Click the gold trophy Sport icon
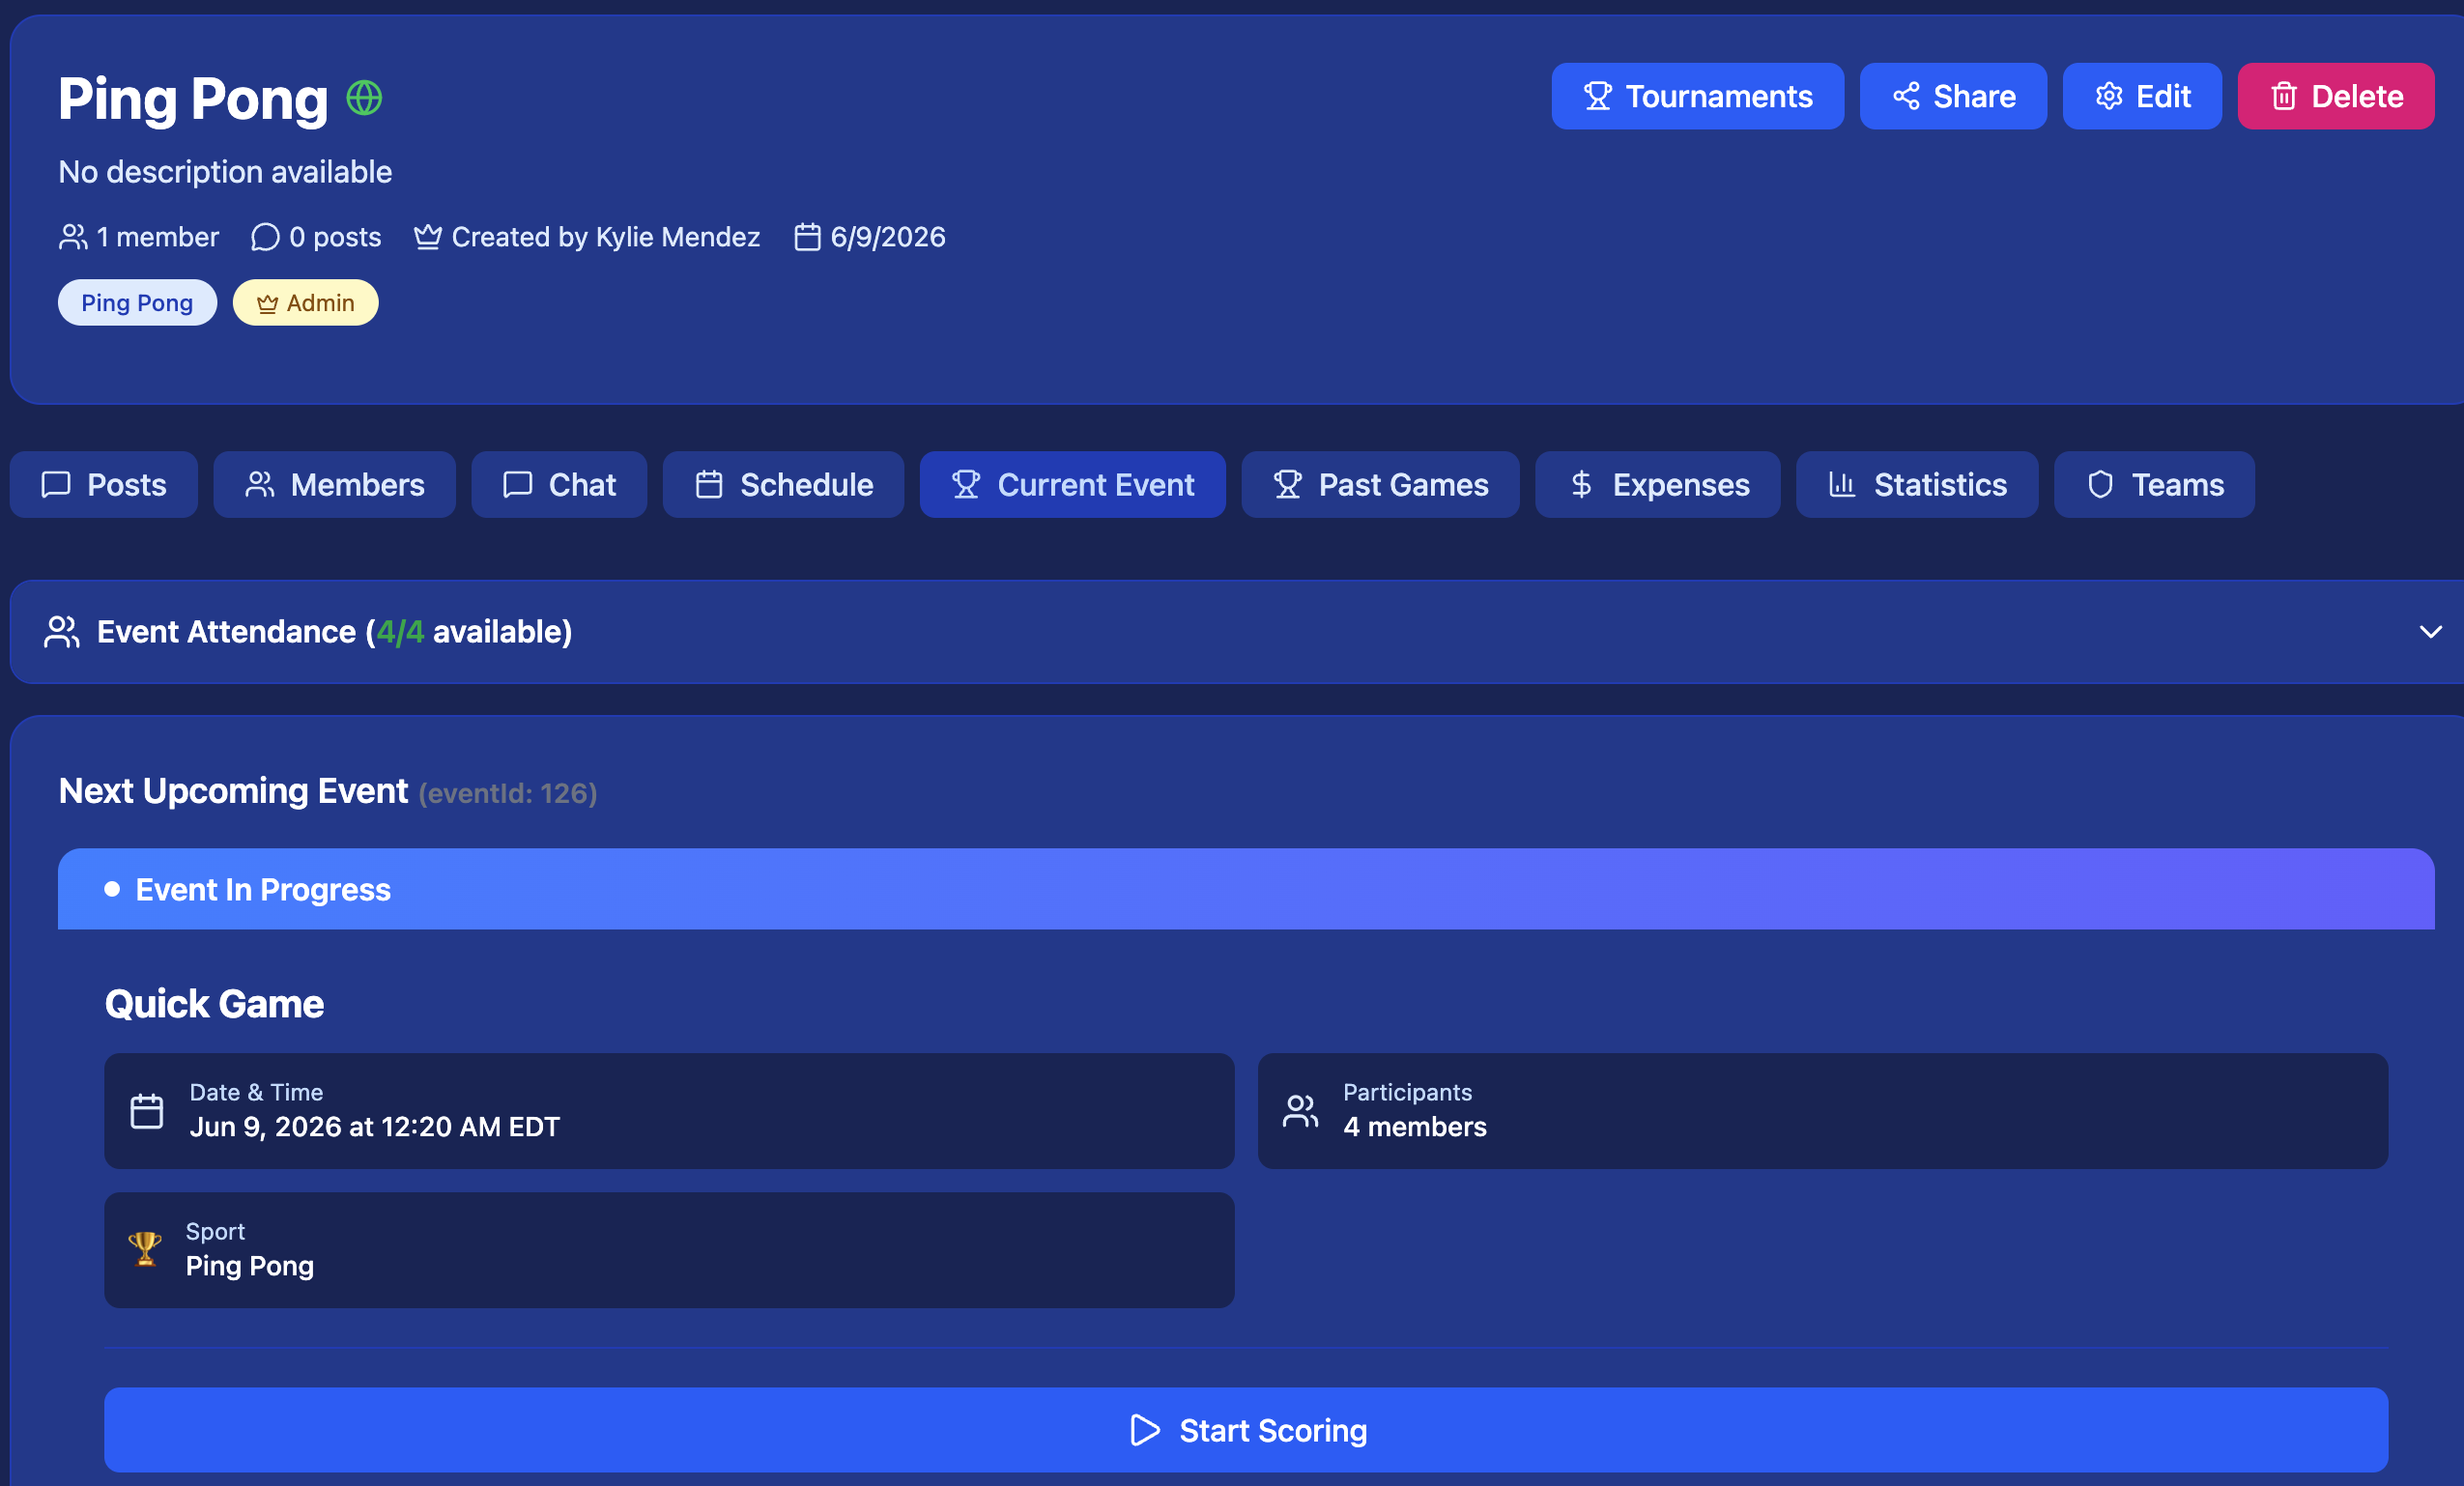This screenshot has height=1486, width=2464. click(x=145, y=1249)
